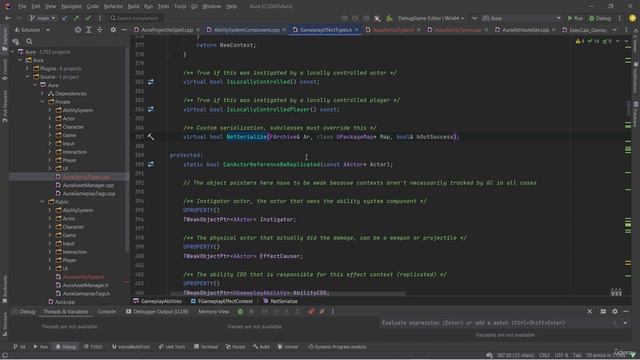Collapse the Private folder
640x360 pixels.
point(42,102)
